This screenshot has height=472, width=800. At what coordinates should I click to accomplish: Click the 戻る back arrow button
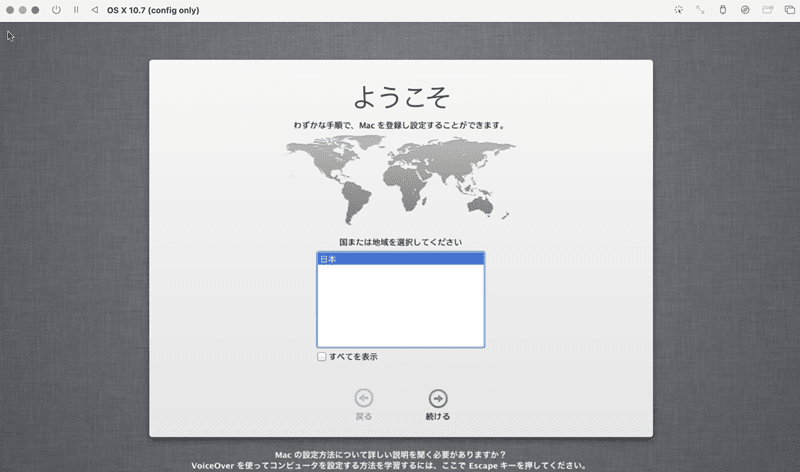pos(364,398)
